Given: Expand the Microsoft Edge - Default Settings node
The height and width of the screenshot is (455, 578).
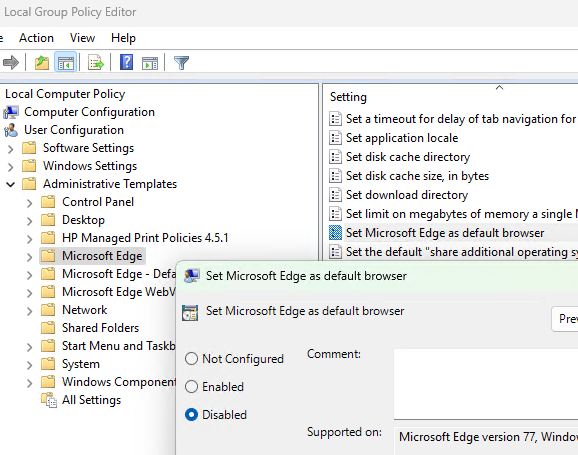Looking at the screenshot, I should (29, 275).
